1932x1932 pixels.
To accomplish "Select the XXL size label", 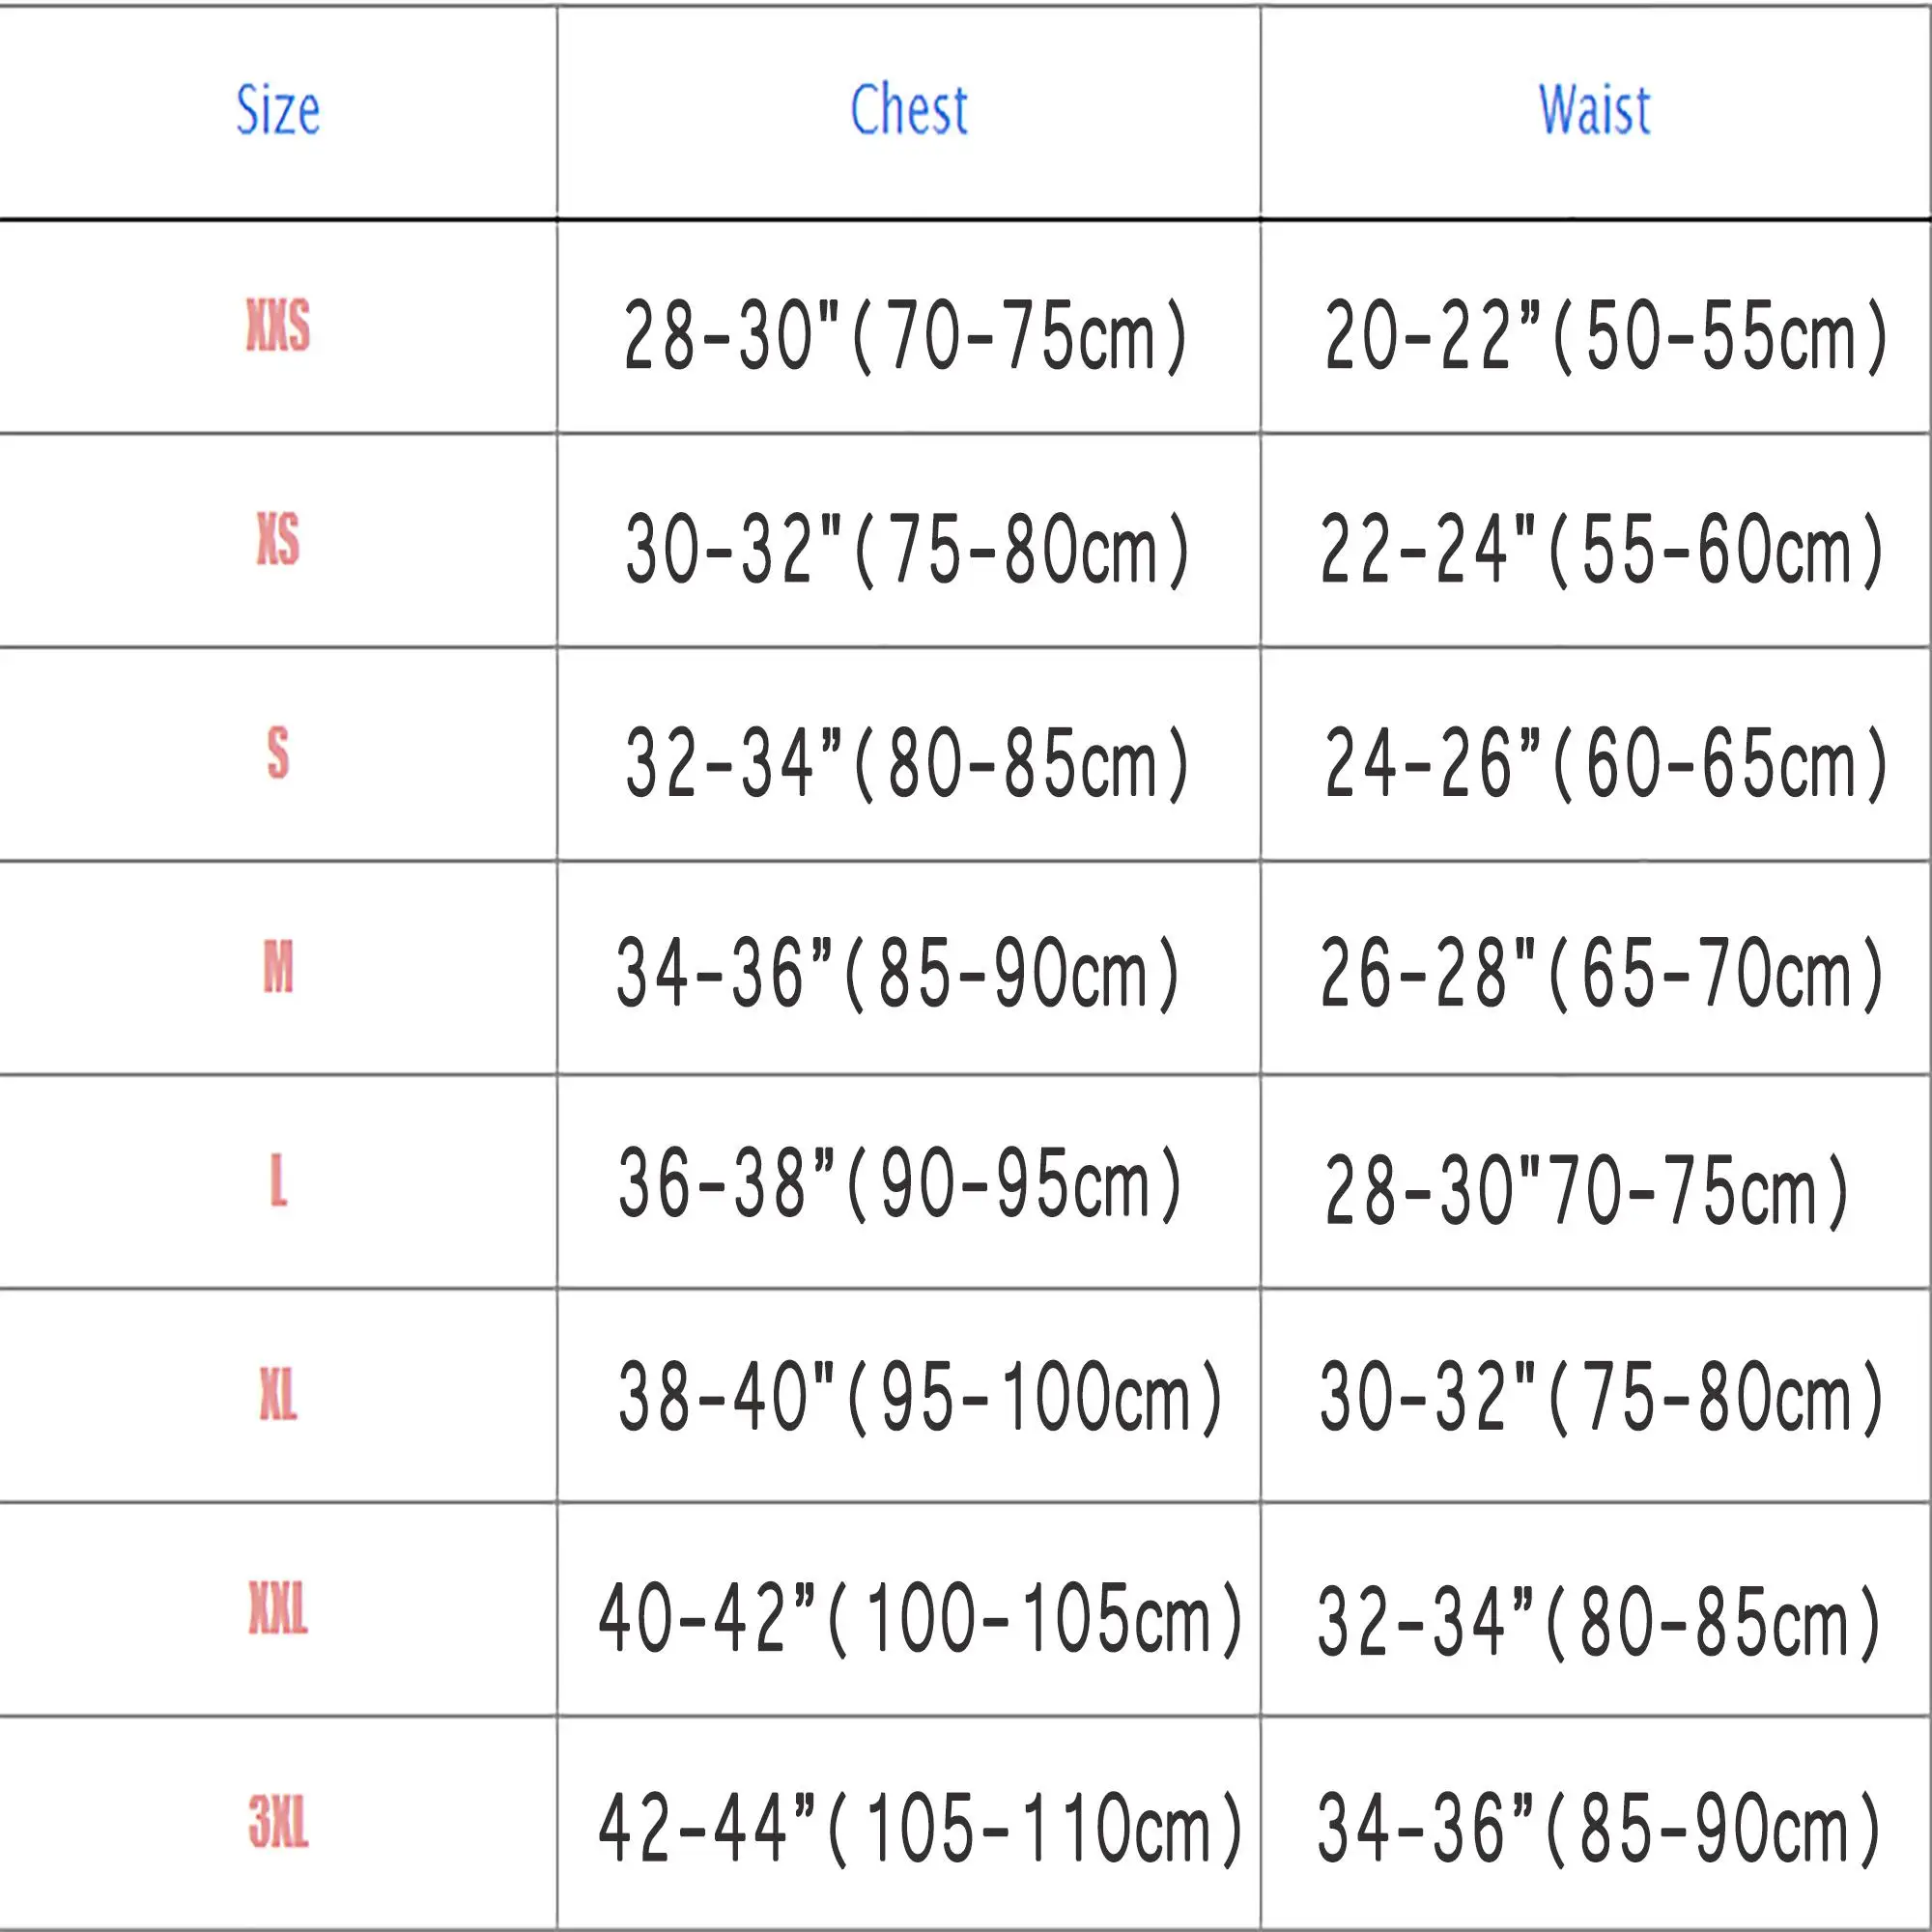I will 278,1609.
